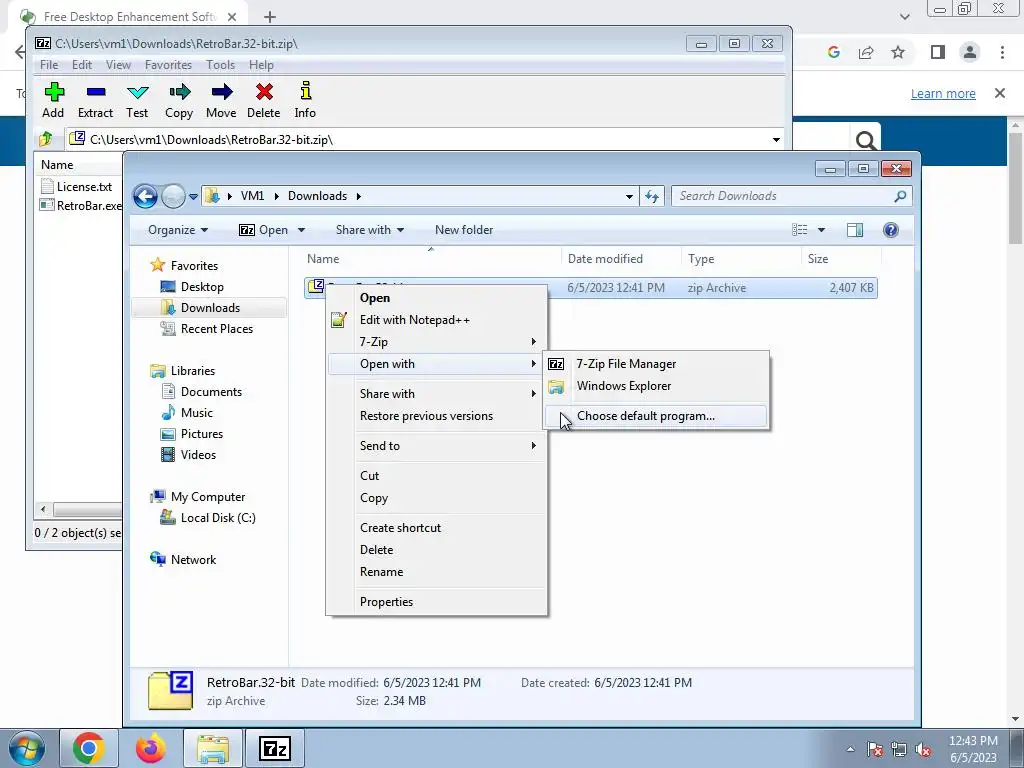
Task: Open the 7-Zip context submenu
Action: pos(436,342)
